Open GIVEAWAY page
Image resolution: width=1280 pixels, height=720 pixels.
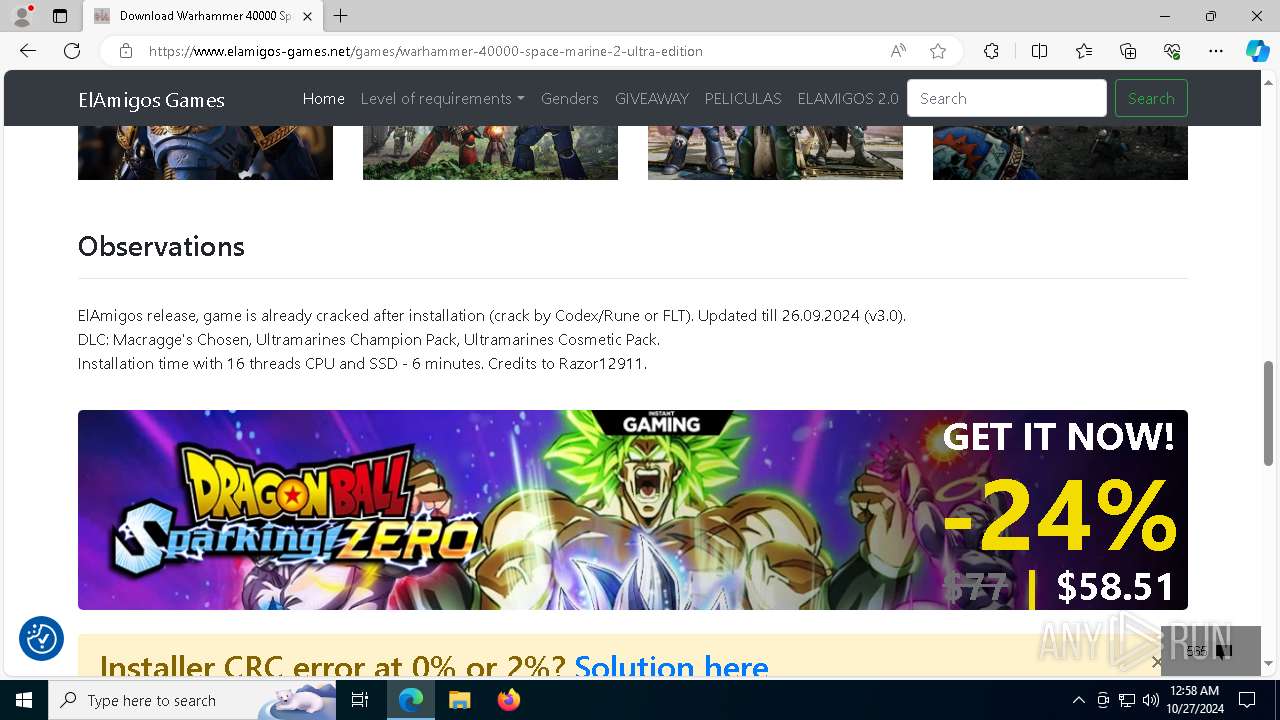651,98
